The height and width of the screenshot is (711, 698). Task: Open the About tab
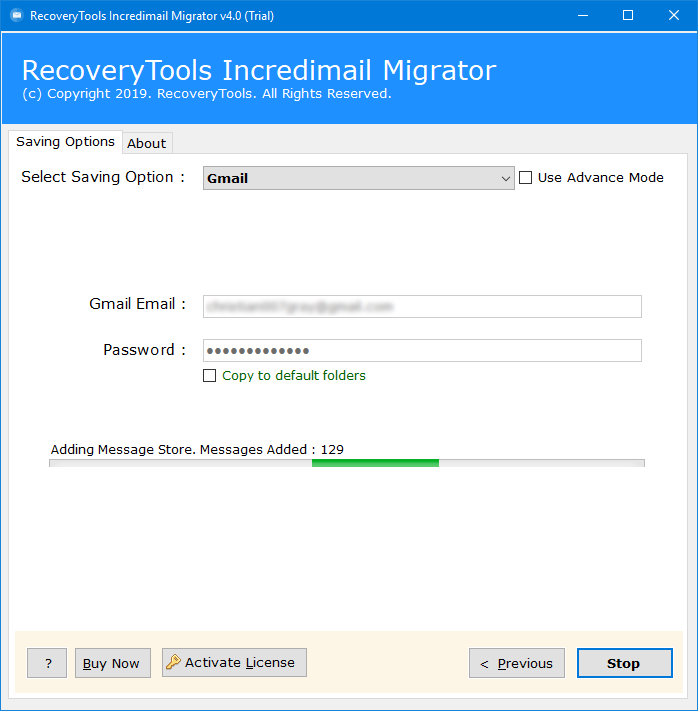tap(147, 143)
